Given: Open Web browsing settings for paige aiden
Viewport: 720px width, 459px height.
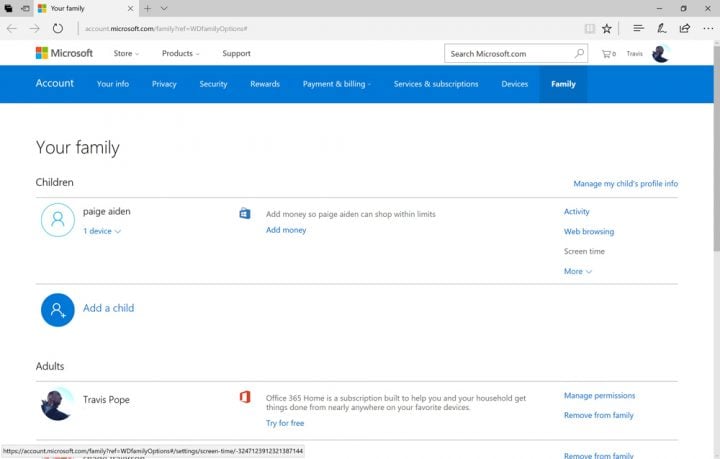Looking at the screenshot, I should point(589,231).
